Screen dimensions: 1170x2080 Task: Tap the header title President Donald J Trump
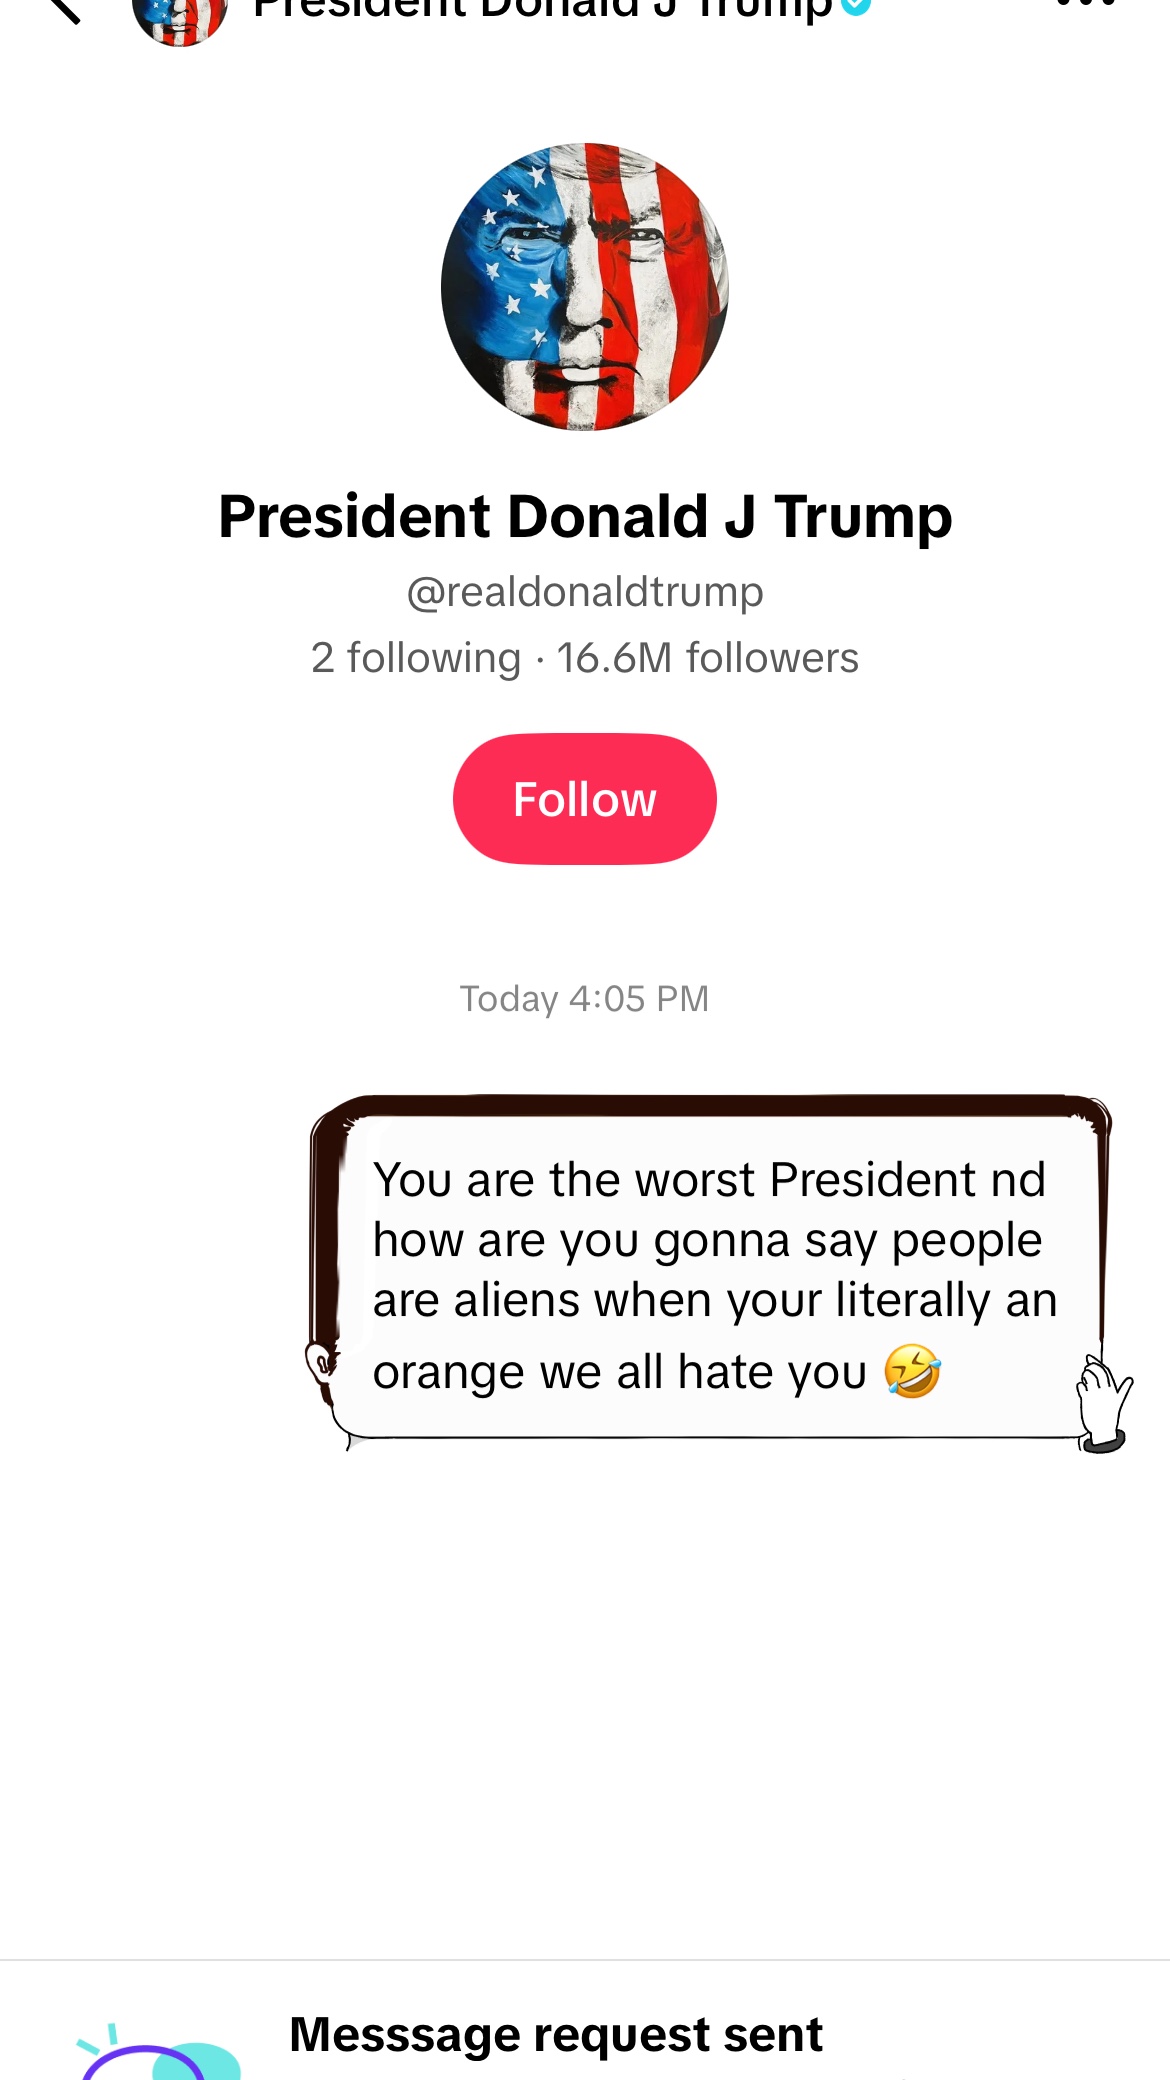tap(543, 8)
